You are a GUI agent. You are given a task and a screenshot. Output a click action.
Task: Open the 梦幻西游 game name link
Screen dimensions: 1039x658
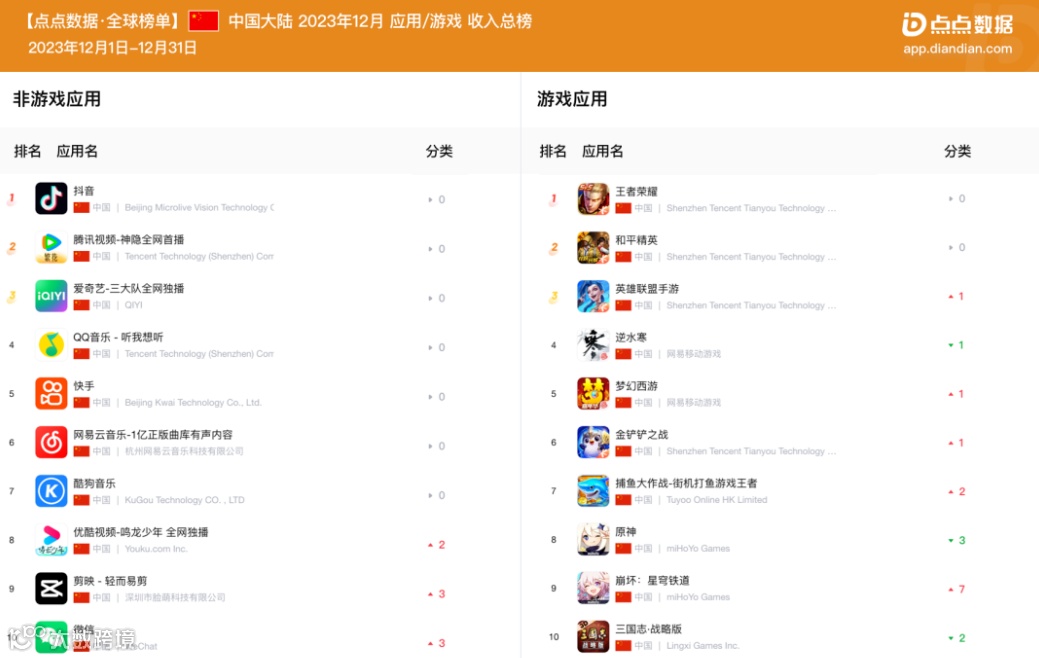click(x=636, y=386)
